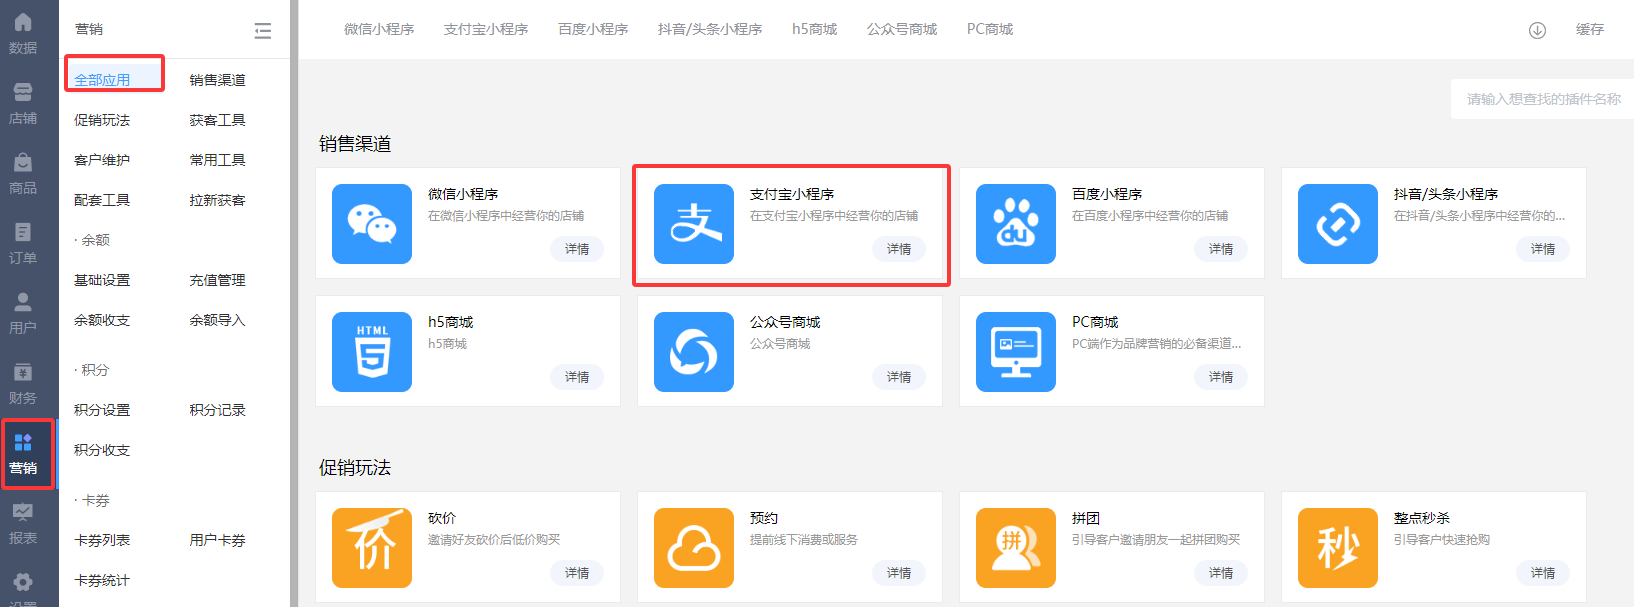Open 拉新获客 in the marketing menu
This screenshot has height=607, width=1634.
[x=218, y=200]
